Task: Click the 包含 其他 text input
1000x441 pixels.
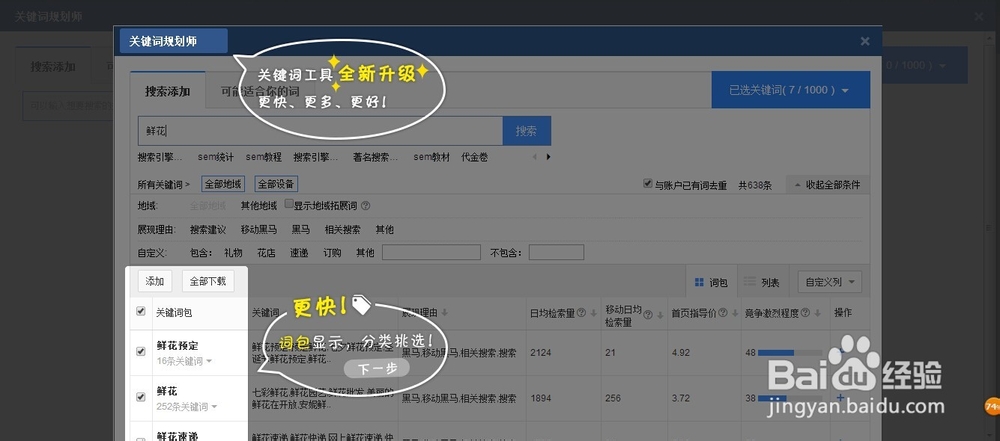Action: pos(431,253)
